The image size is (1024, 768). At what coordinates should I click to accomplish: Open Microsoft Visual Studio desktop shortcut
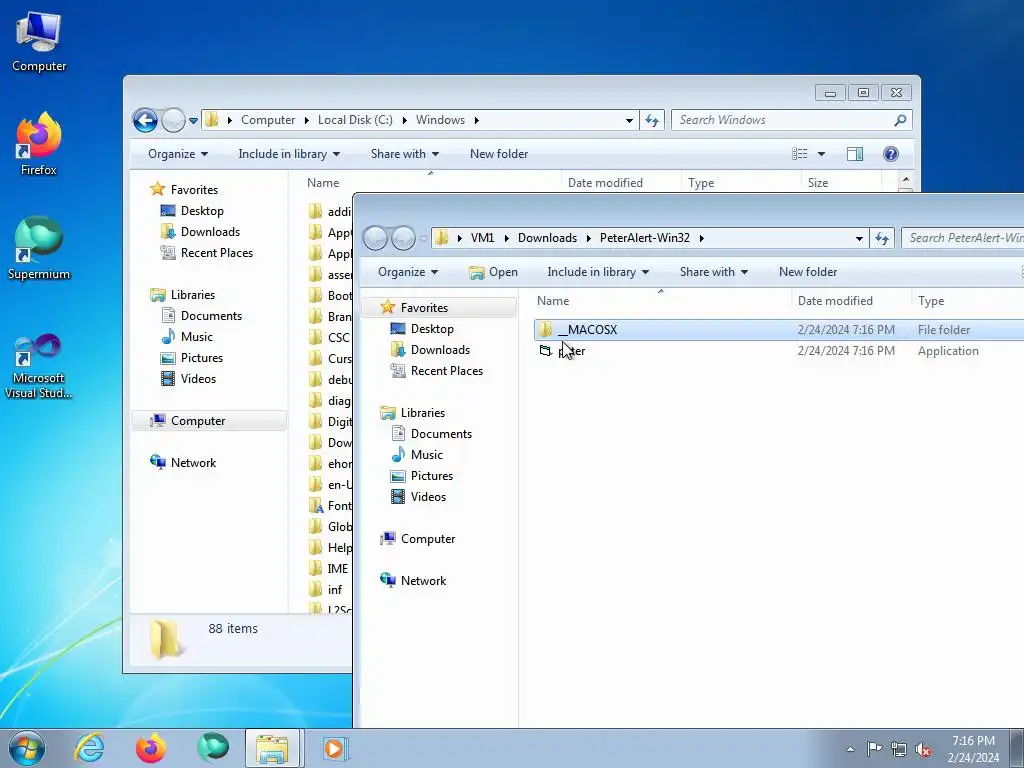39,366
